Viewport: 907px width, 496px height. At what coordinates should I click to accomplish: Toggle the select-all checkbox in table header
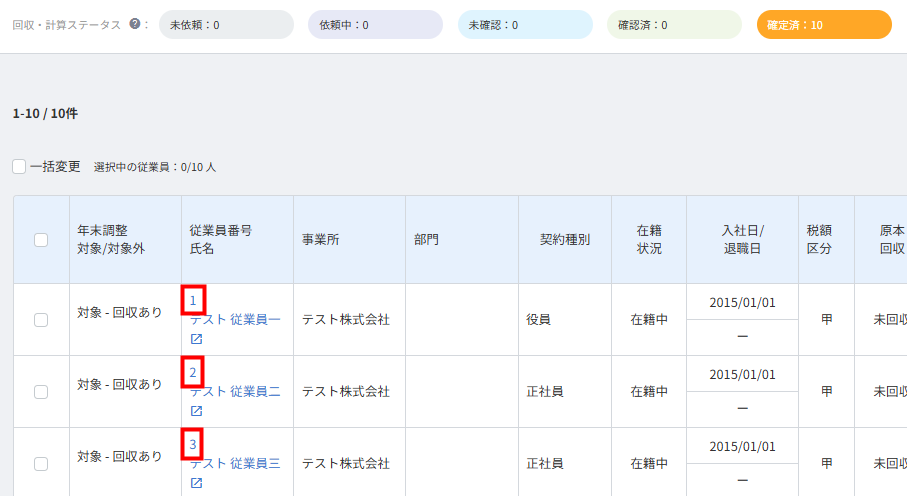tap(41, 240)
